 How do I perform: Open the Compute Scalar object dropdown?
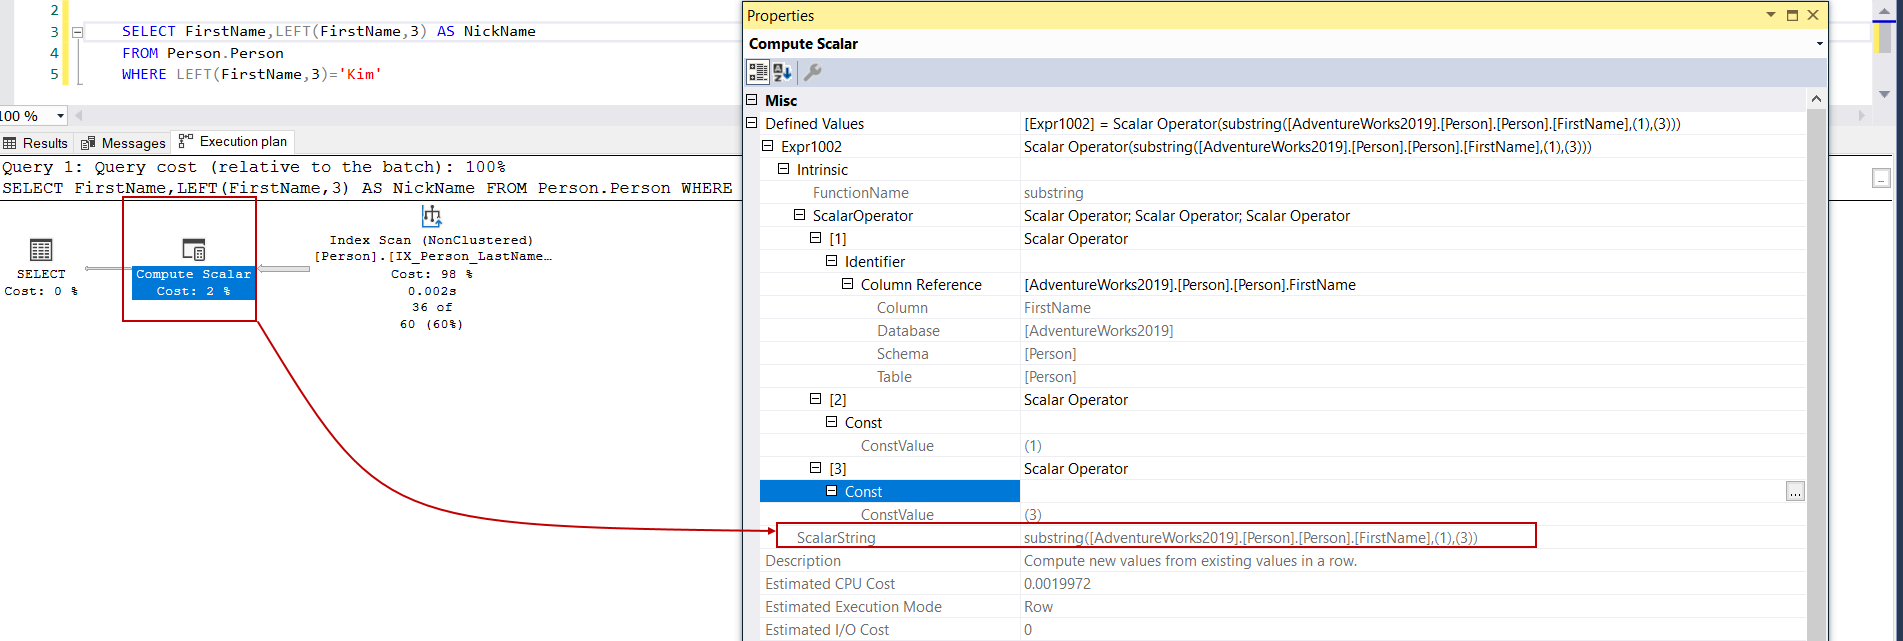click(x=1819, y=44)
